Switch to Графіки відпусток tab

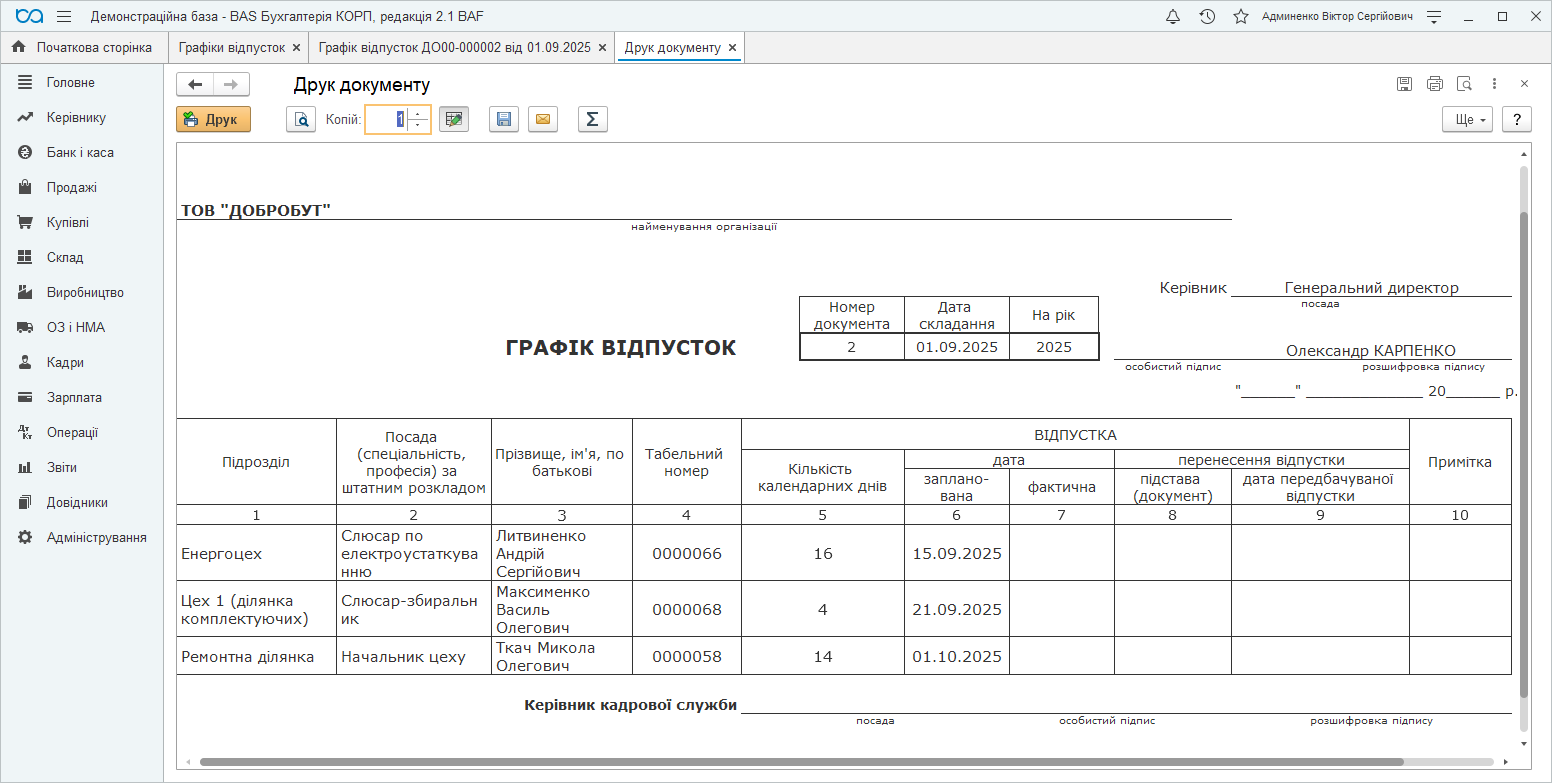pos(231,48)
